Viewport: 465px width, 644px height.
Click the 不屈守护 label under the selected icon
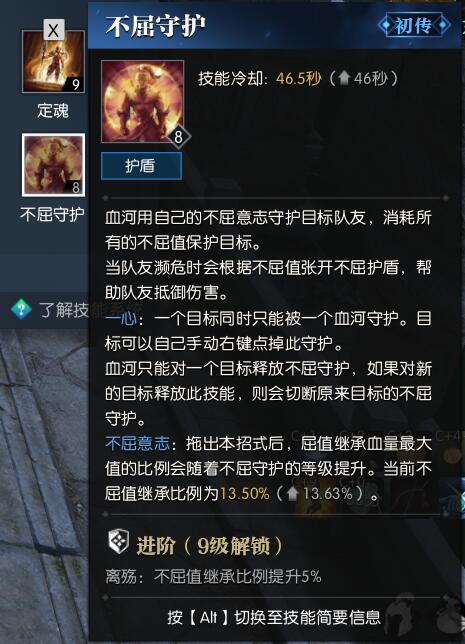point(53,214)
